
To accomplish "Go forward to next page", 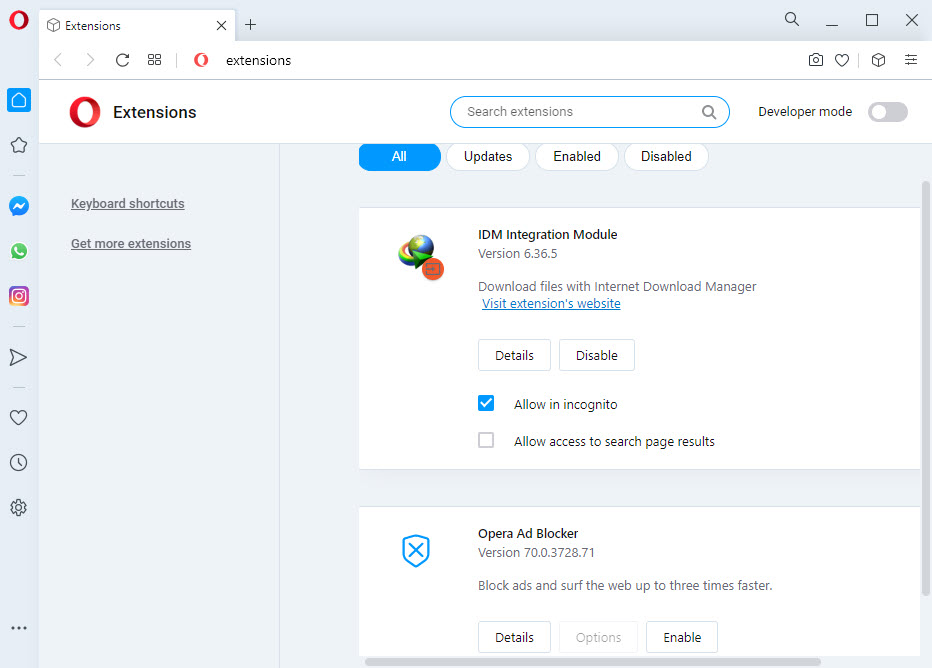I will 90,60.
